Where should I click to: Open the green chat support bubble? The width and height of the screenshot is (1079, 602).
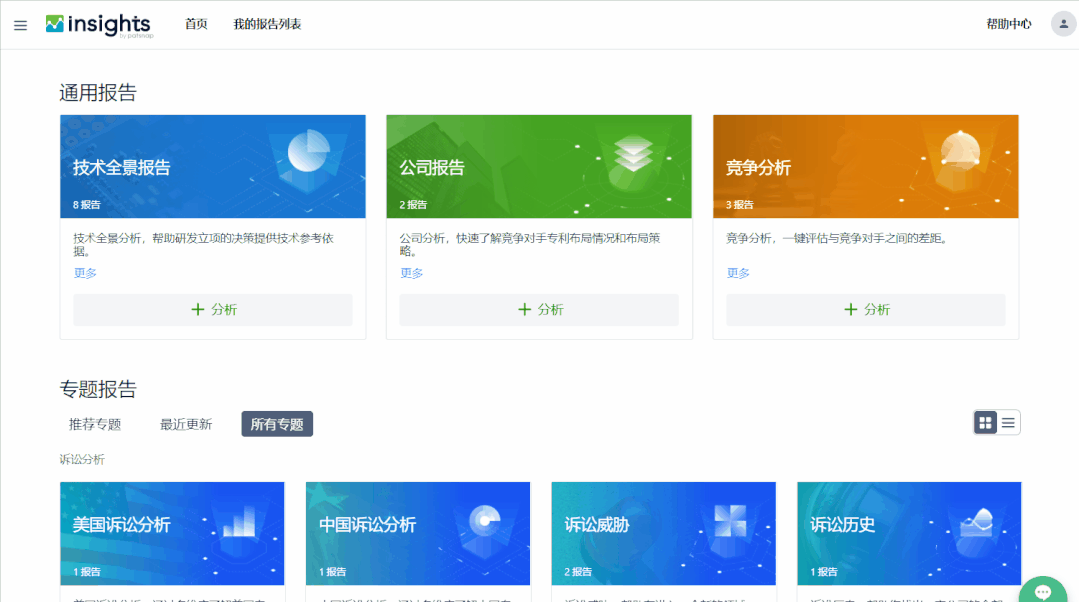tap(1042, 592)
